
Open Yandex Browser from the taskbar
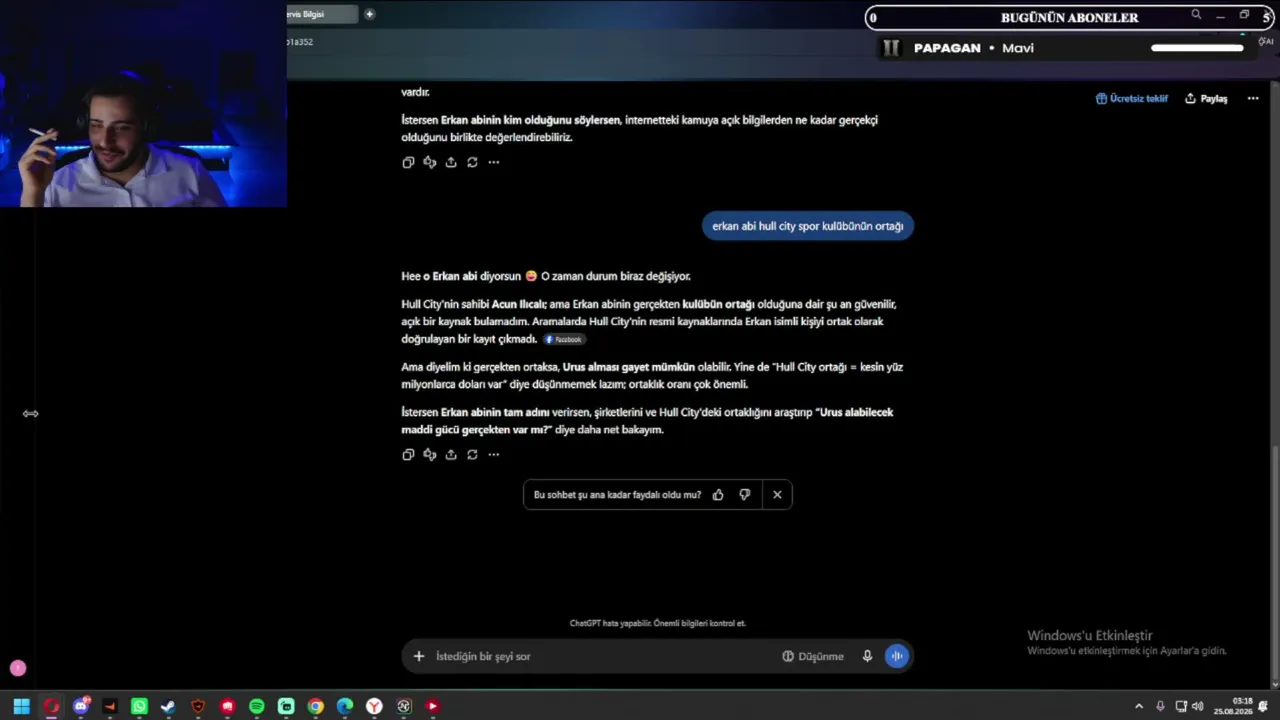(x=374, y=707)
